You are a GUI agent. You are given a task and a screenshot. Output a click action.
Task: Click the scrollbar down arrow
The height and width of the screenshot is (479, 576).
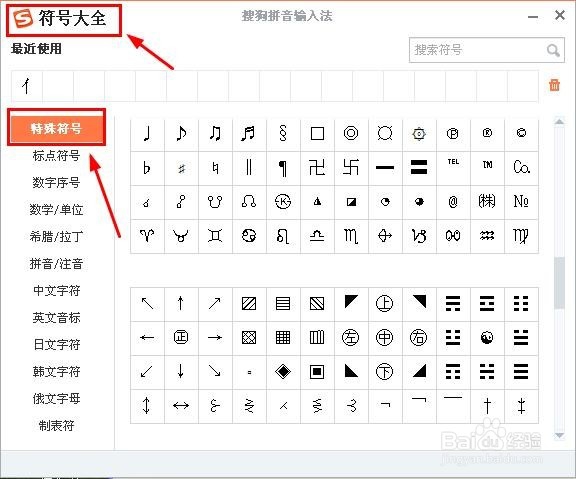[559, 436]
